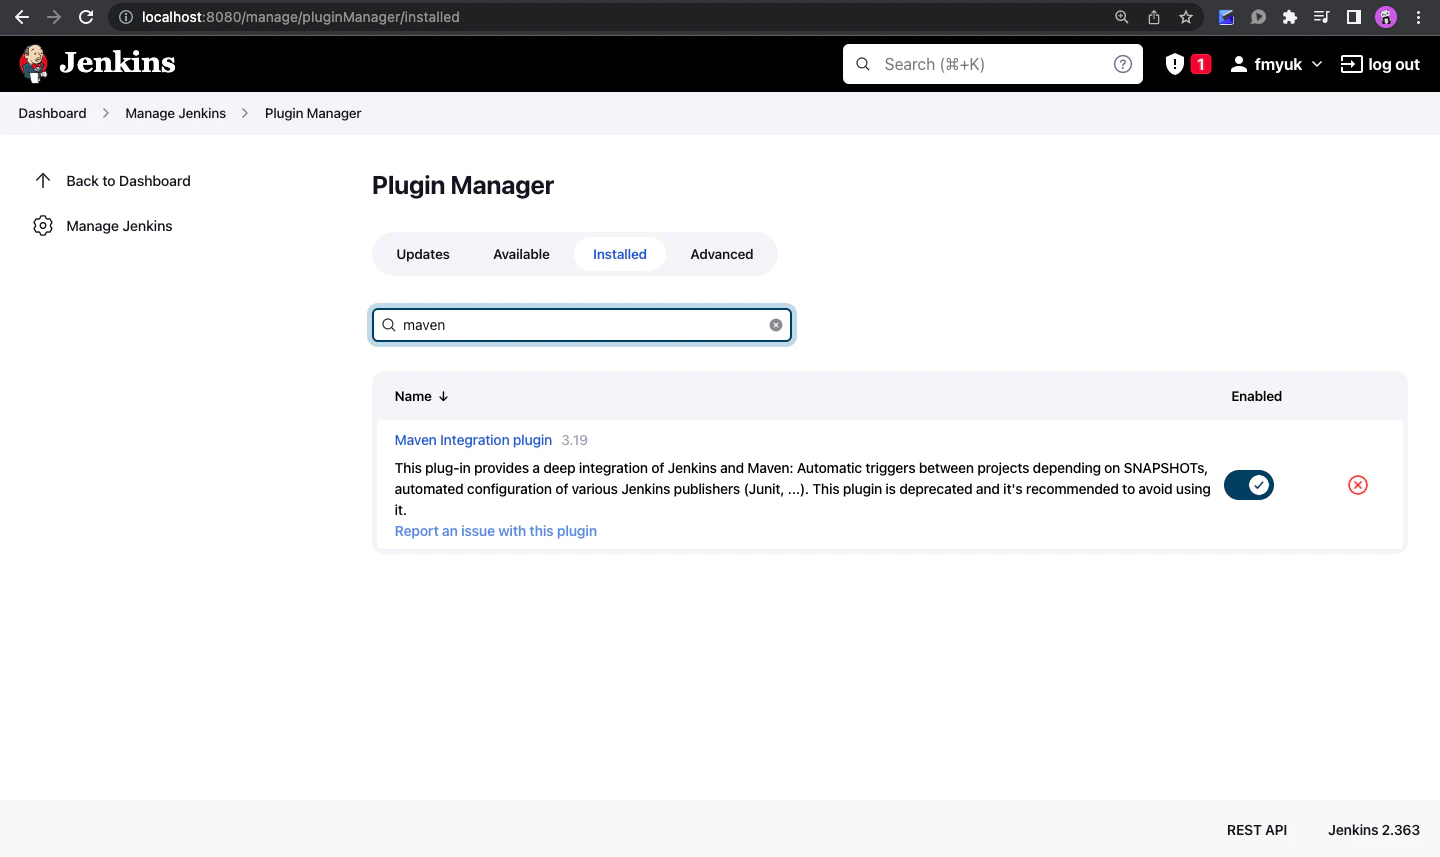The image size is (1440, 857).
Task: Click the share page icon
Action: click(1154, 17)
